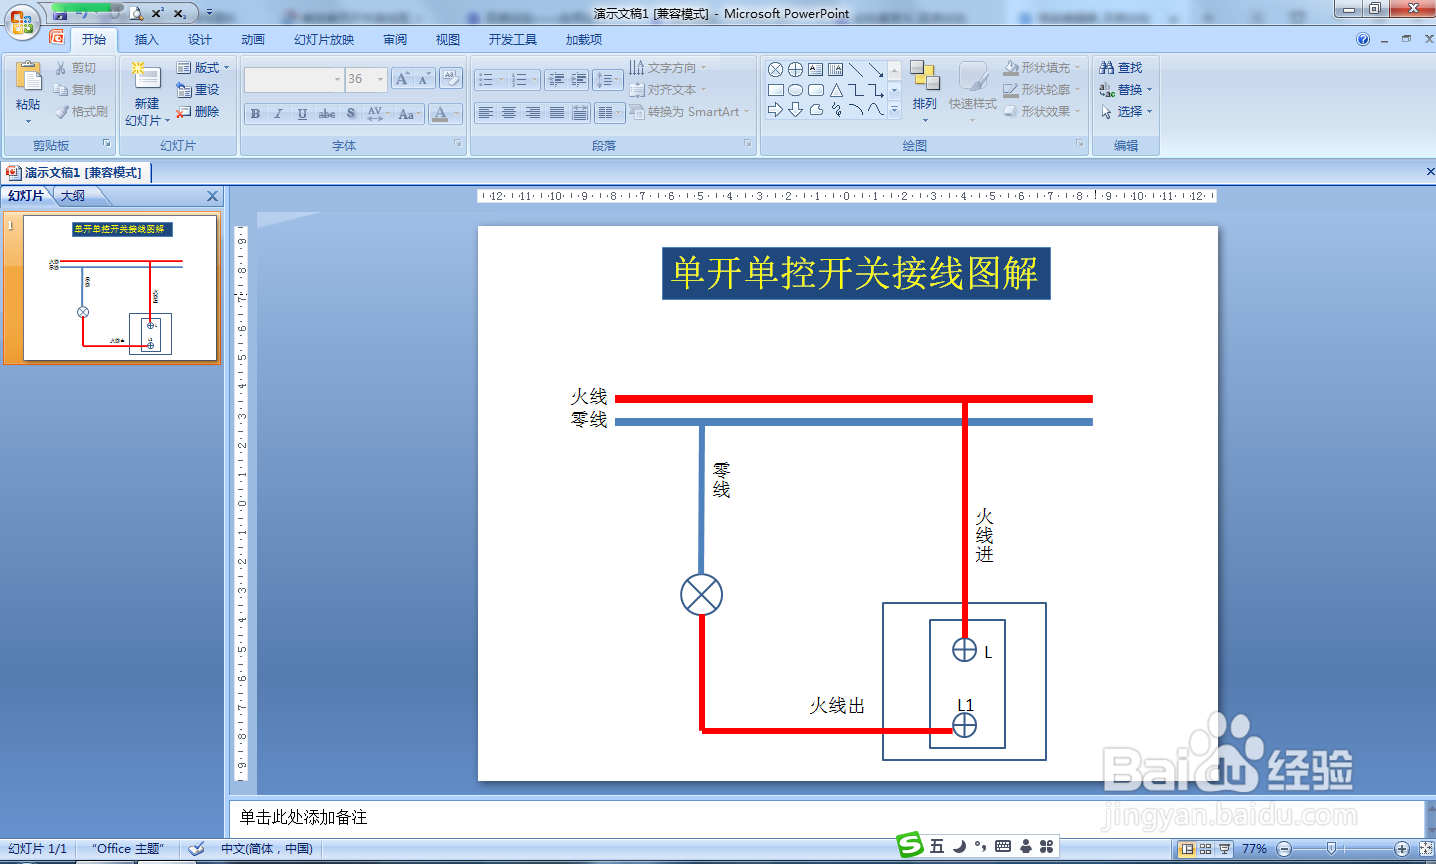
Task: Click the Reset (重设) slide button
Action: 198,90
